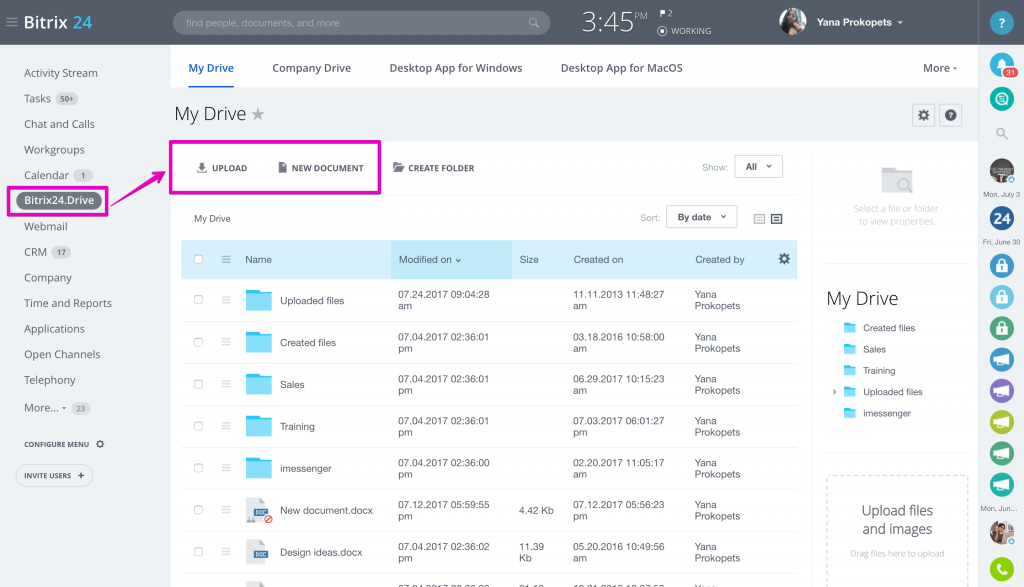This screenshot has width=1024, height=587.
Task: Open the hamburger menu beside Bitrix 24
Action: pyautogui.click(x=12, y=22)
